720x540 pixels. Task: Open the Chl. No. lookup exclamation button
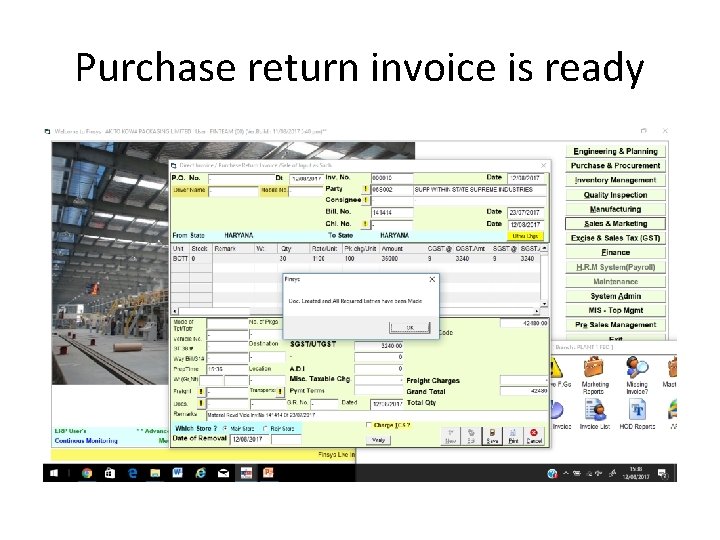click(x=366, y=224)
